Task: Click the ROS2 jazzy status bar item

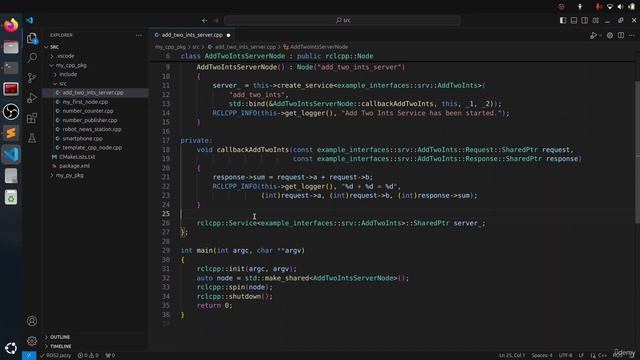Action: (x=56, y=356)
